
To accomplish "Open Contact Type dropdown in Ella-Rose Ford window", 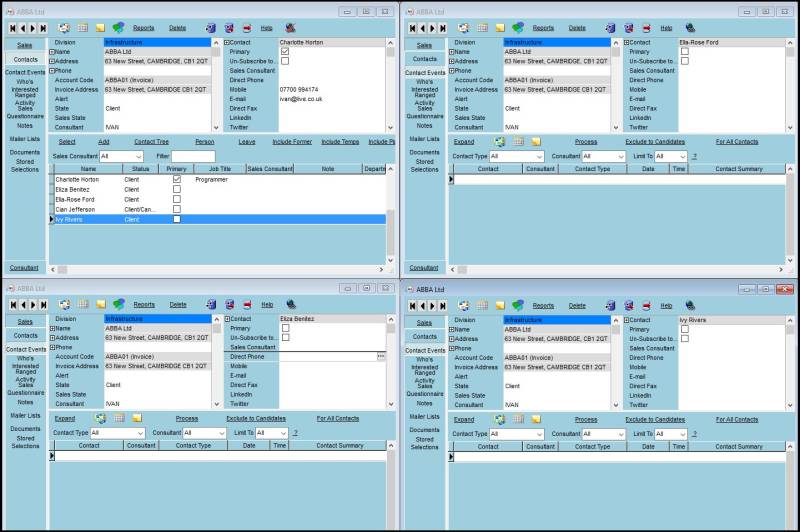I will pyautogui.click(x=539, y=156).
